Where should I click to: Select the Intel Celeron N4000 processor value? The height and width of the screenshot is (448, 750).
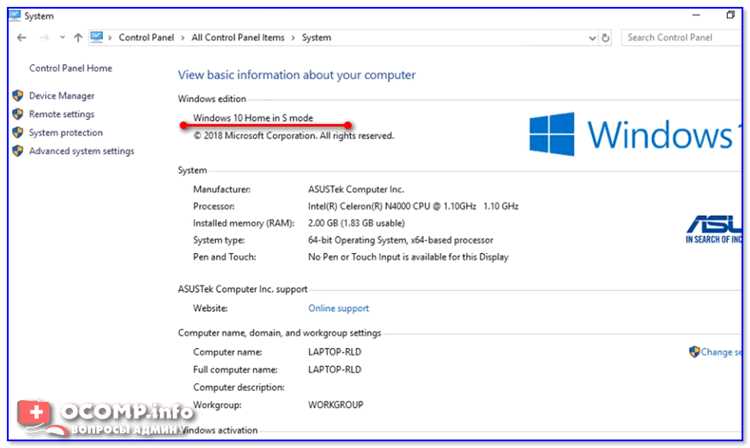coord(413,206)
